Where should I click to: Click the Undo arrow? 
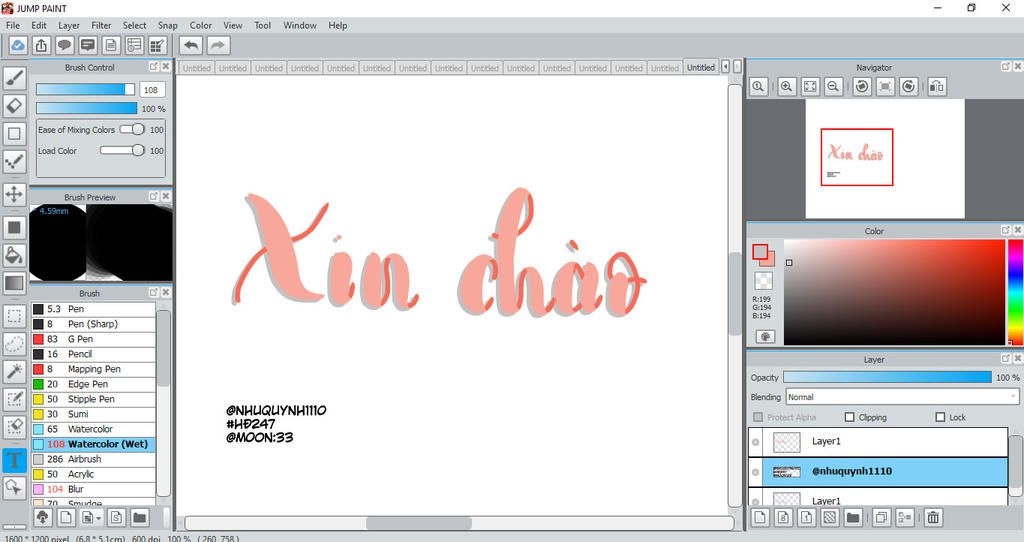click(191, 45)
